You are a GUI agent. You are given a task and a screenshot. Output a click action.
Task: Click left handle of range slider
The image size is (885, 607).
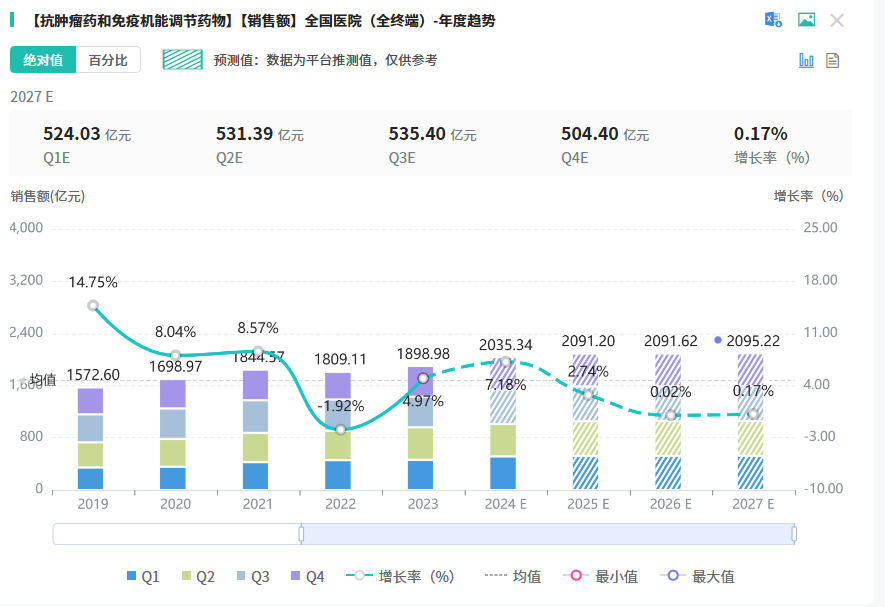(x=301, y=534)
